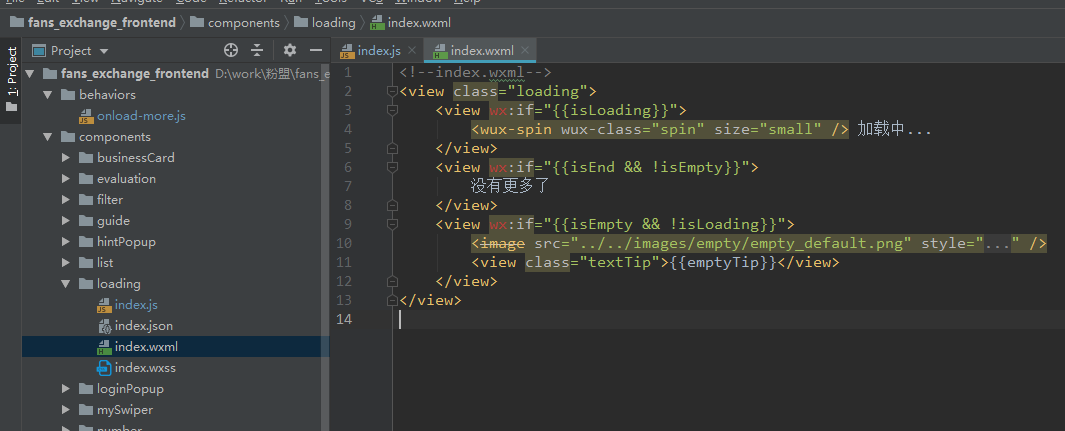Open Project panel settings gear

(290, 50)
